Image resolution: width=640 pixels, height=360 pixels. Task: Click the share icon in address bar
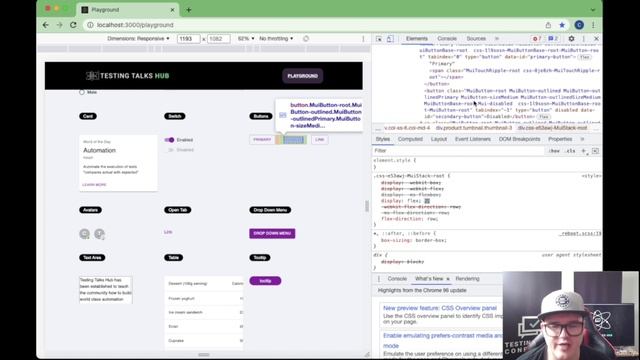pyautogui.click(x=548, y=25)
